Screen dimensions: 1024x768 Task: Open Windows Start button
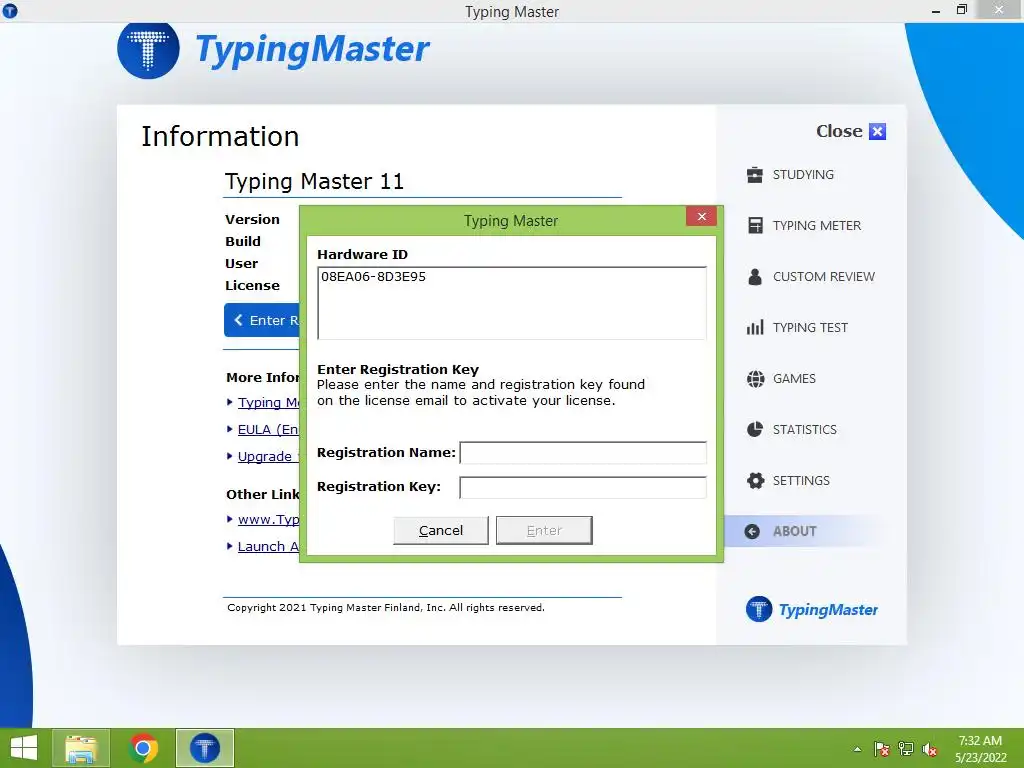tap(24, 748)
